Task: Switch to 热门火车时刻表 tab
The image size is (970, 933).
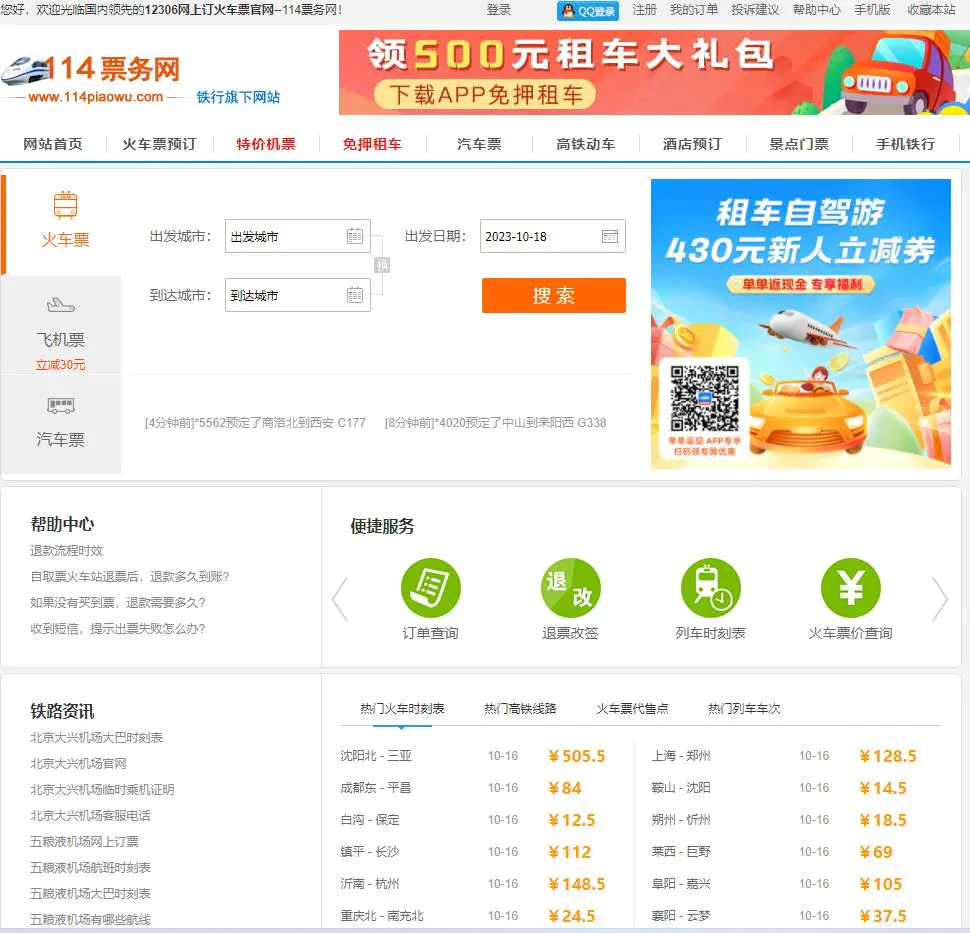Action: [x=402, y=708]
